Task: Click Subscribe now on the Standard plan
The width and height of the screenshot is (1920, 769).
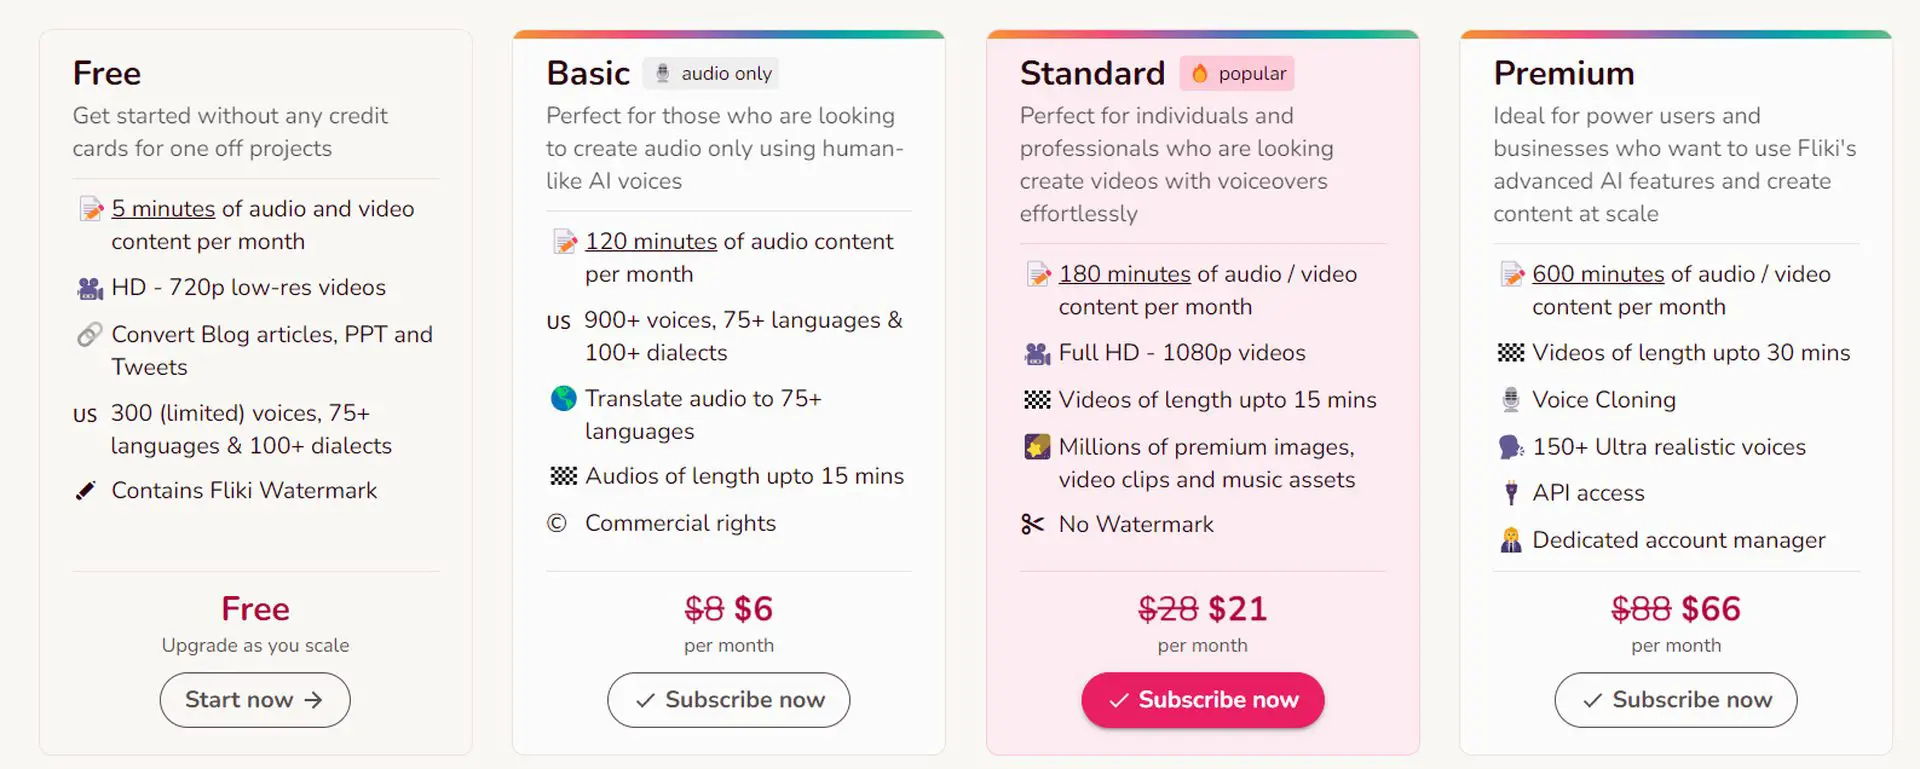Action: pyautogui.click(x=1203, y=700)
